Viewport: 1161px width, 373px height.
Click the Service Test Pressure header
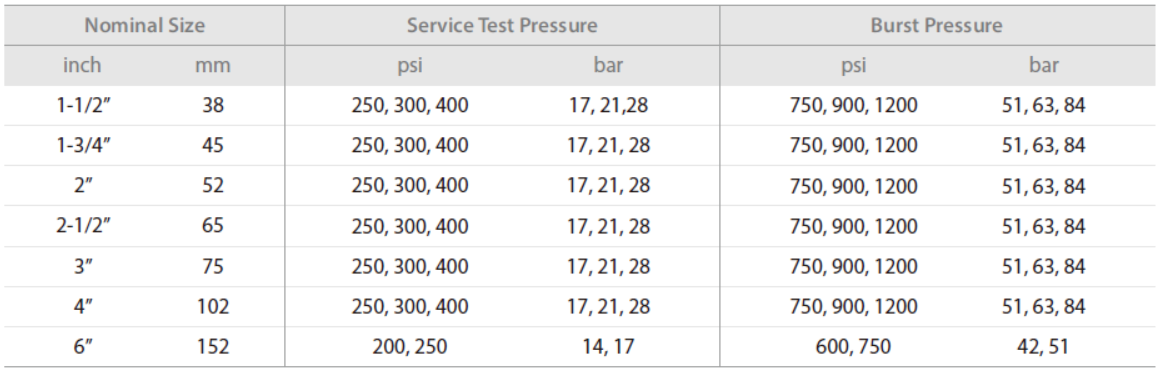tap(502, 26)
